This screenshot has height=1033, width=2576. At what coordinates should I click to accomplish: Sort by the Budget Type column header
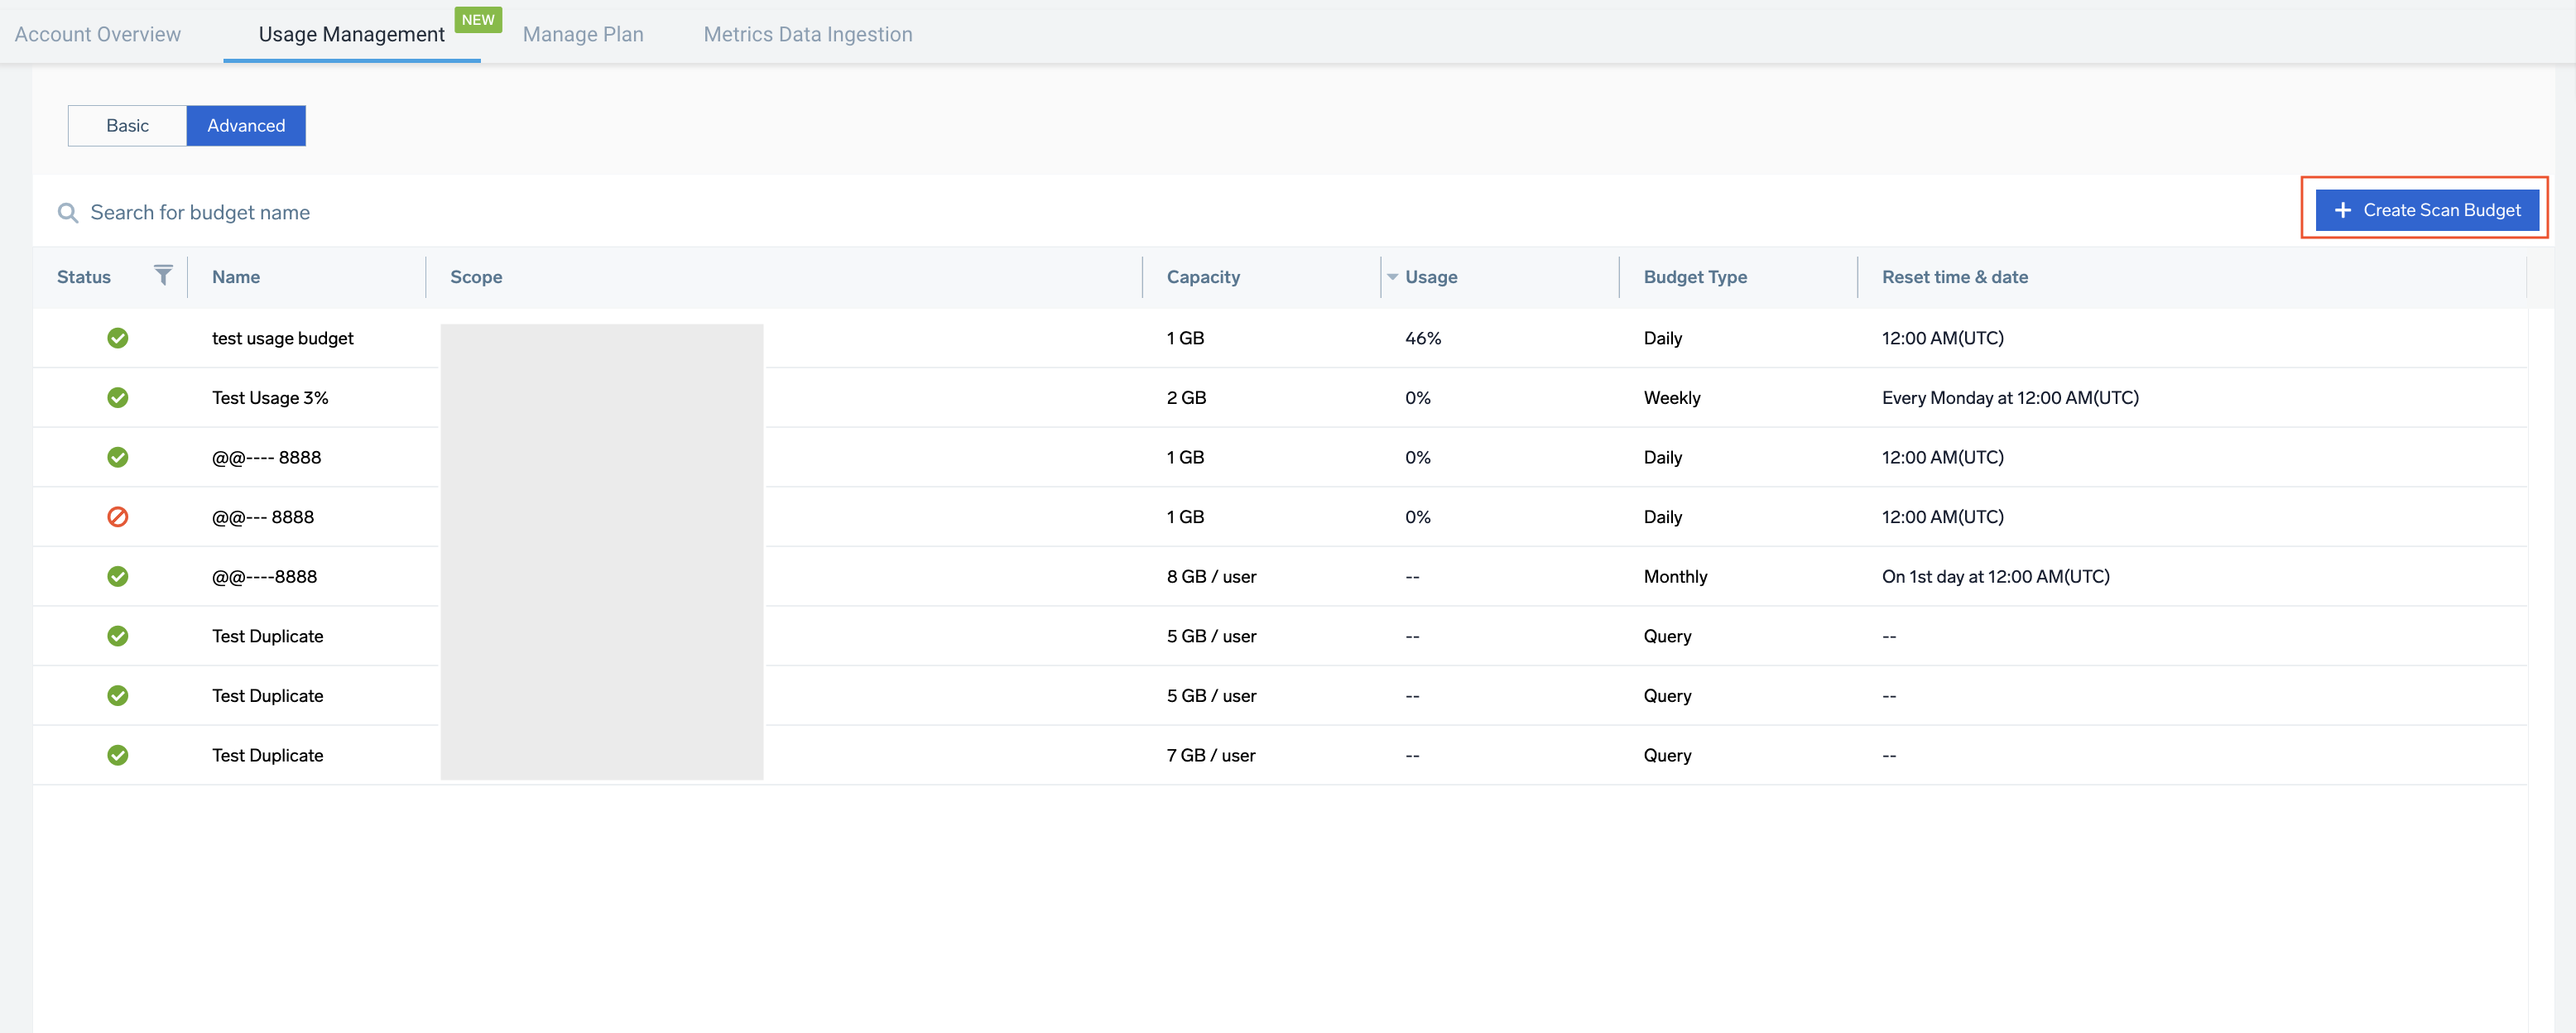pos(1694,277)
